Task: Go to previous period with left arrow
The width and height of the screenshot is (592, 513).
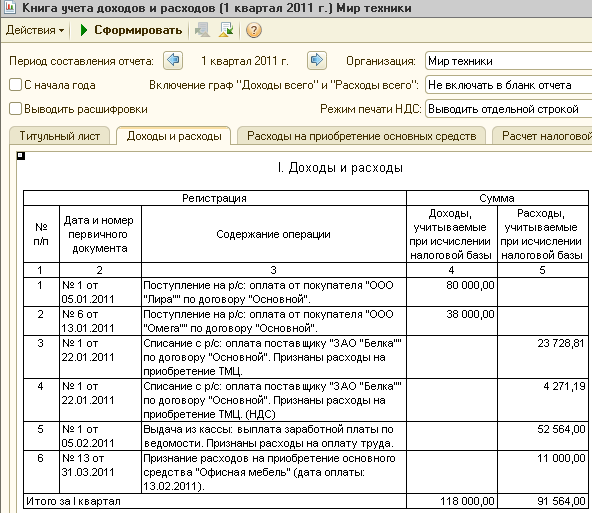Action: coord(173,60)
